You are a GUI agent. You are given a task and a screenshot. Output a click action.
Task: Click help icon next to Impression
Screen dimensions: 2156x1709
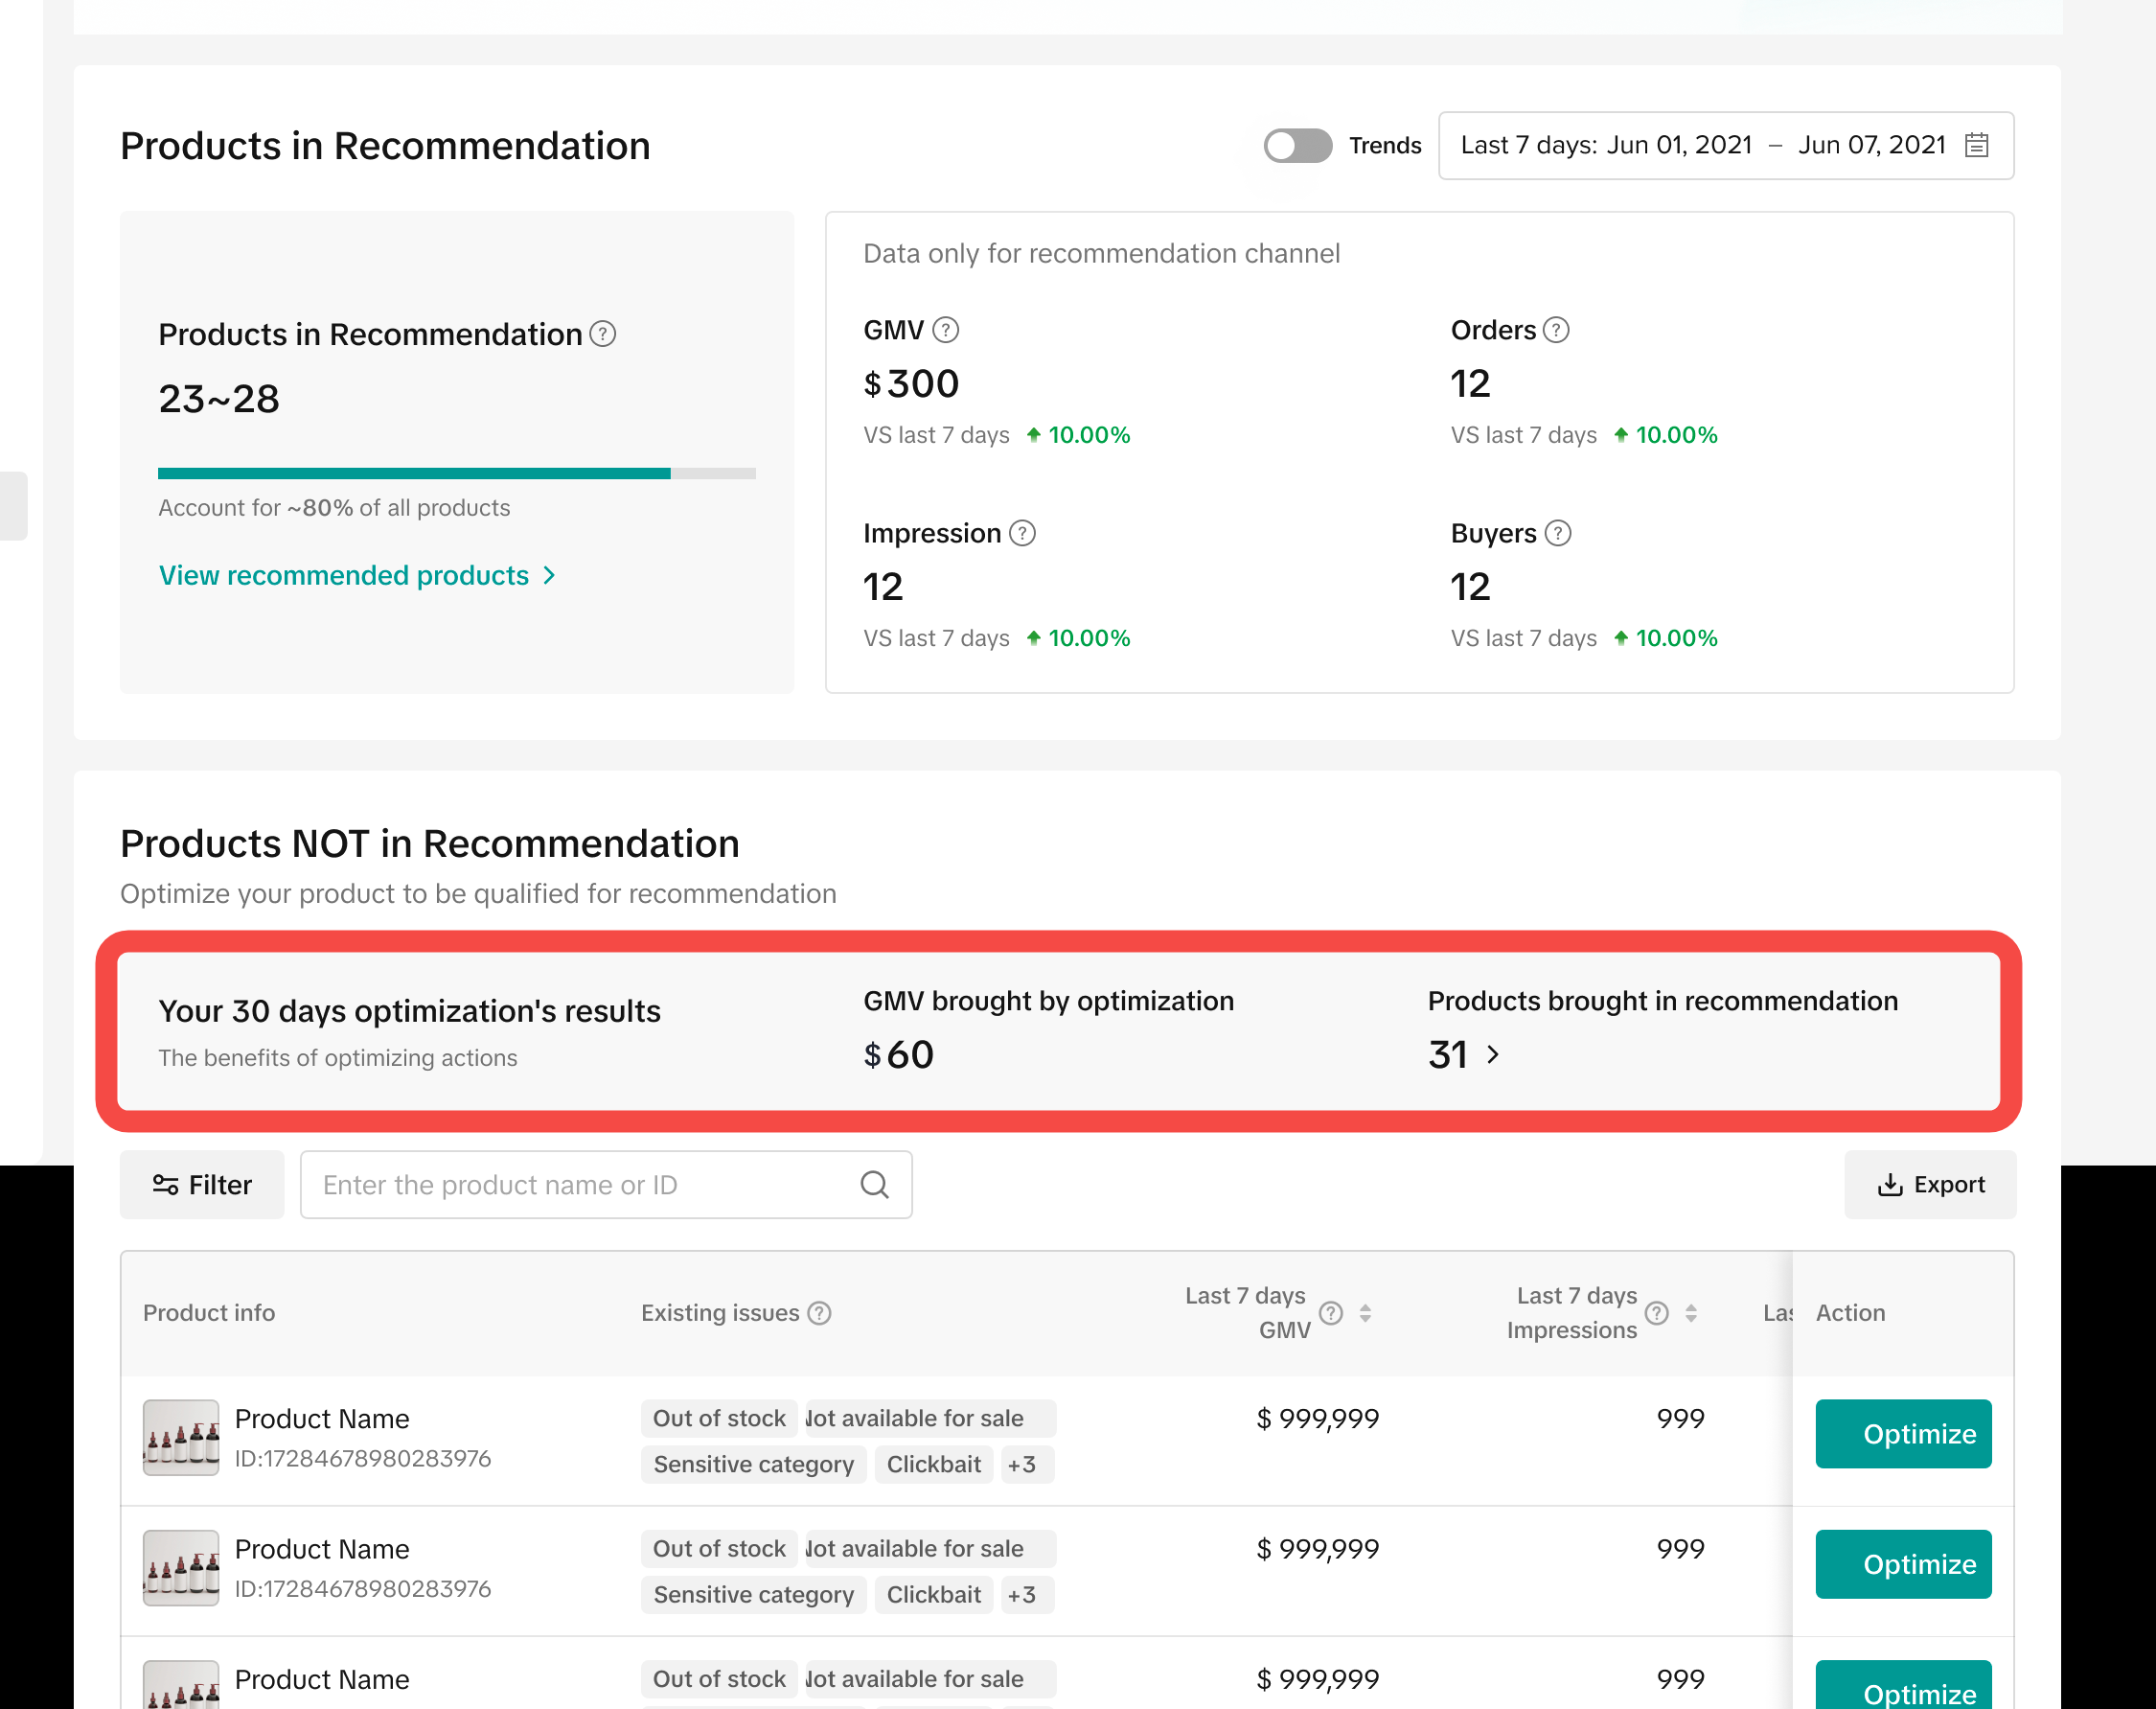(x=1022, y=533)
